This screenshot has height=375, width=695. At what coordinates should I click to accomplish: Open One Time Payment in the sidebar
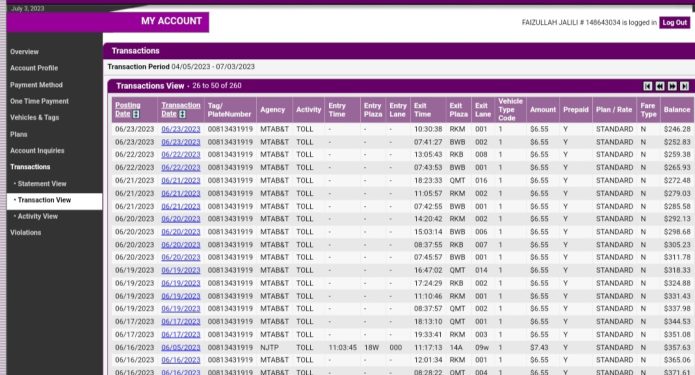coord(39,101)
